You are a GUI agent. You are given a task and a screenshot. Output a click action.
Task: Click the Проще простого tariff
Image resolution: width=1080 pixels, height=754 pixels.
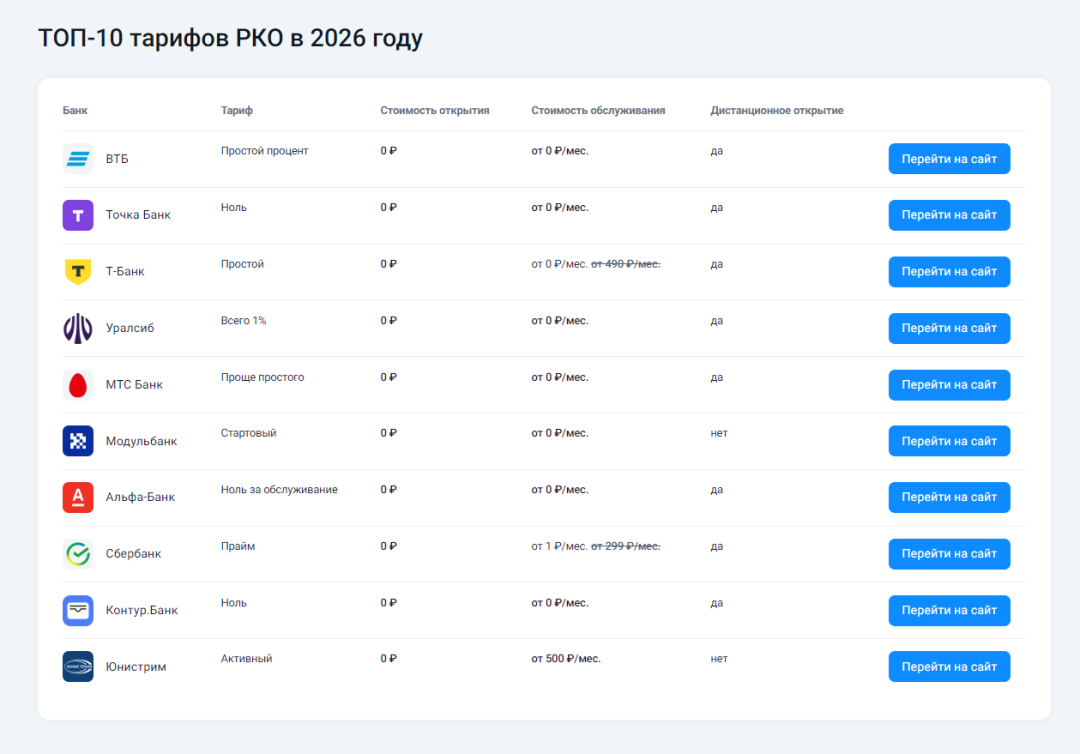point(262,377)
